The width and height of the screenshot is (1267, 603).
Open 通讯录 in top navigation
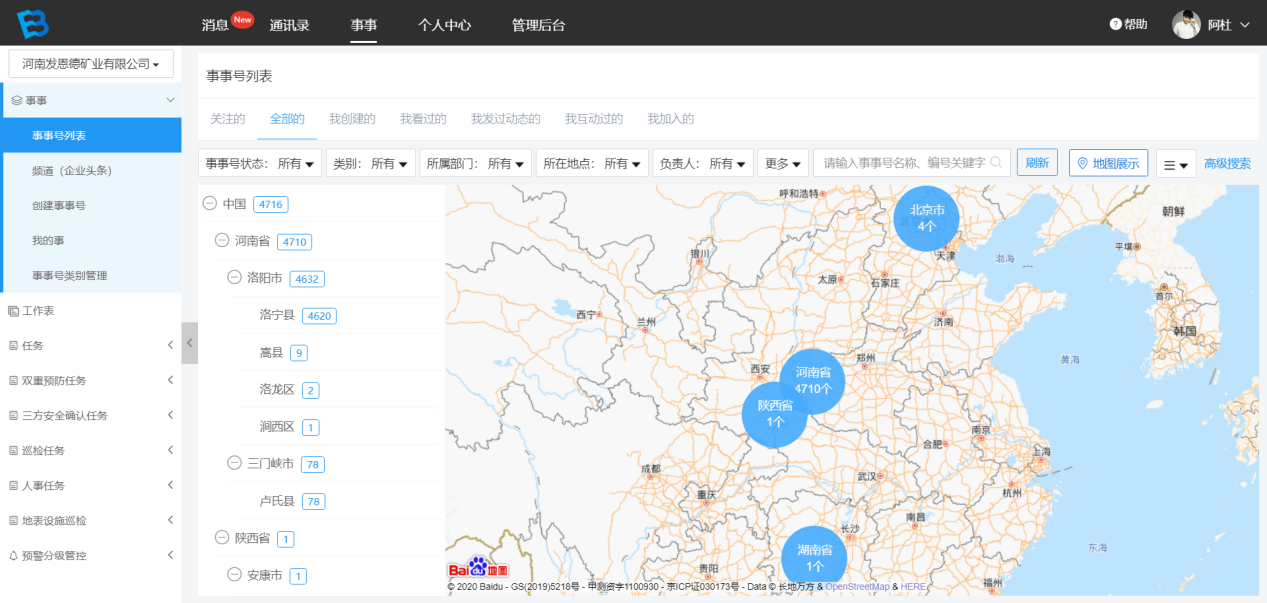(290, 25)
